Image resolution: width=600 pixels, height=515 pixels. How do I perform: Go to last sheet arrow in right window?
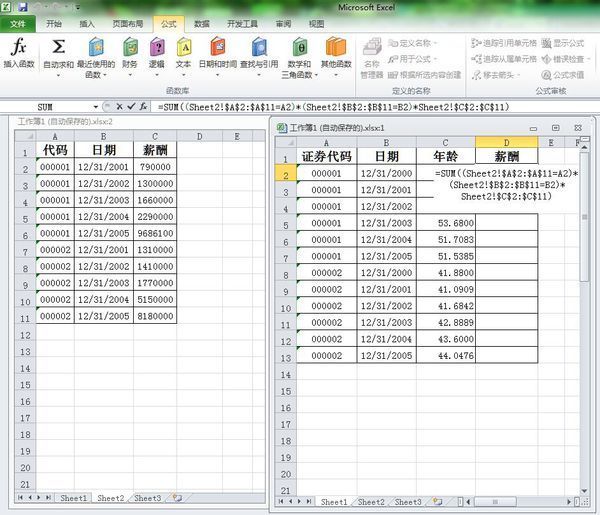309,501
